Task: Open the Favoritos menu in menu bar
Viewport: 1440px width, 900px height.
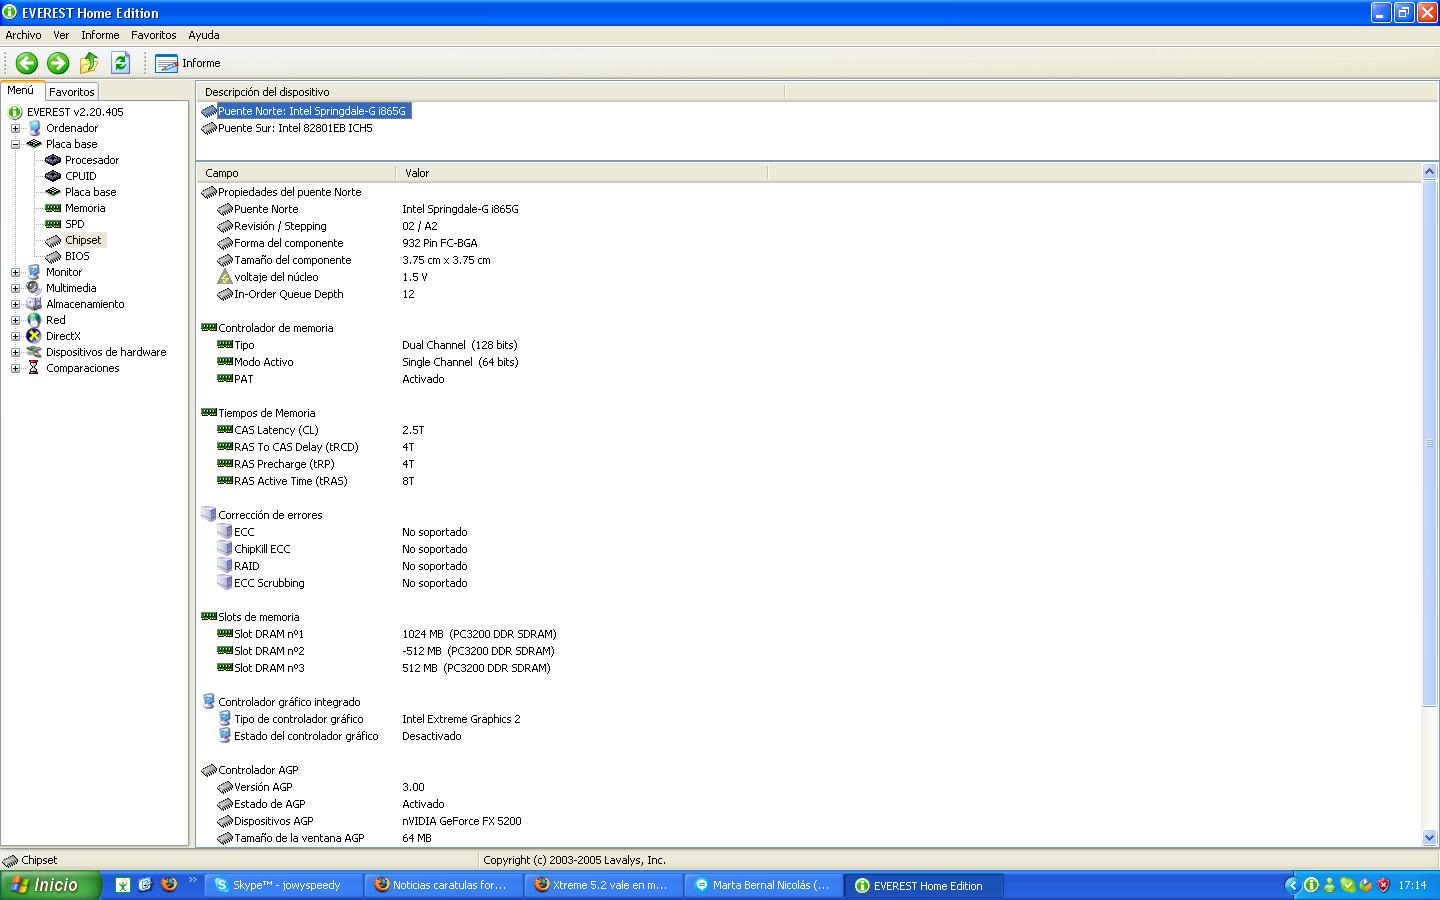Action: (x=154, y=35)
